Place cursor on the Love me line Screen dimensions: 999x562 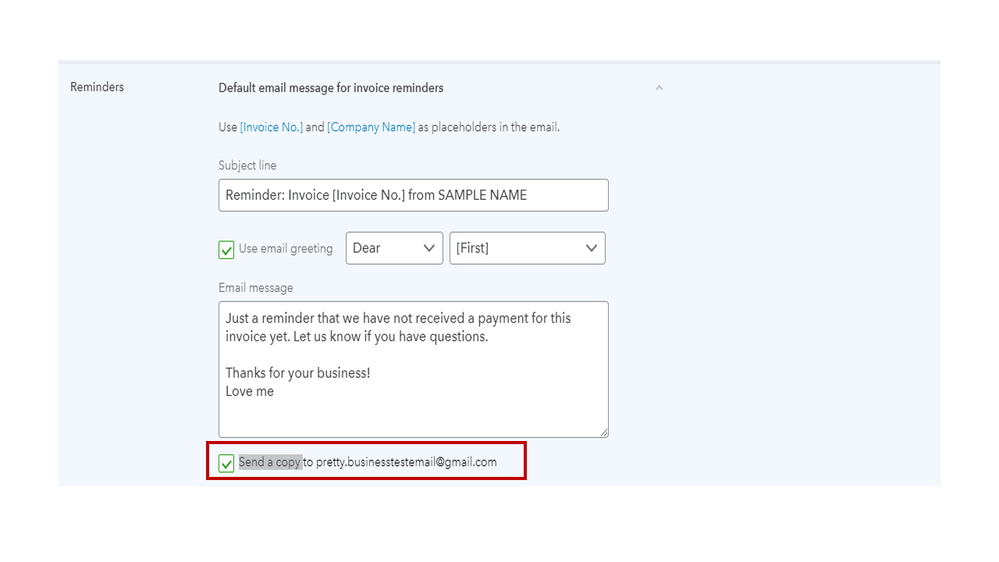pyautogui.click(x=250, y=392)
